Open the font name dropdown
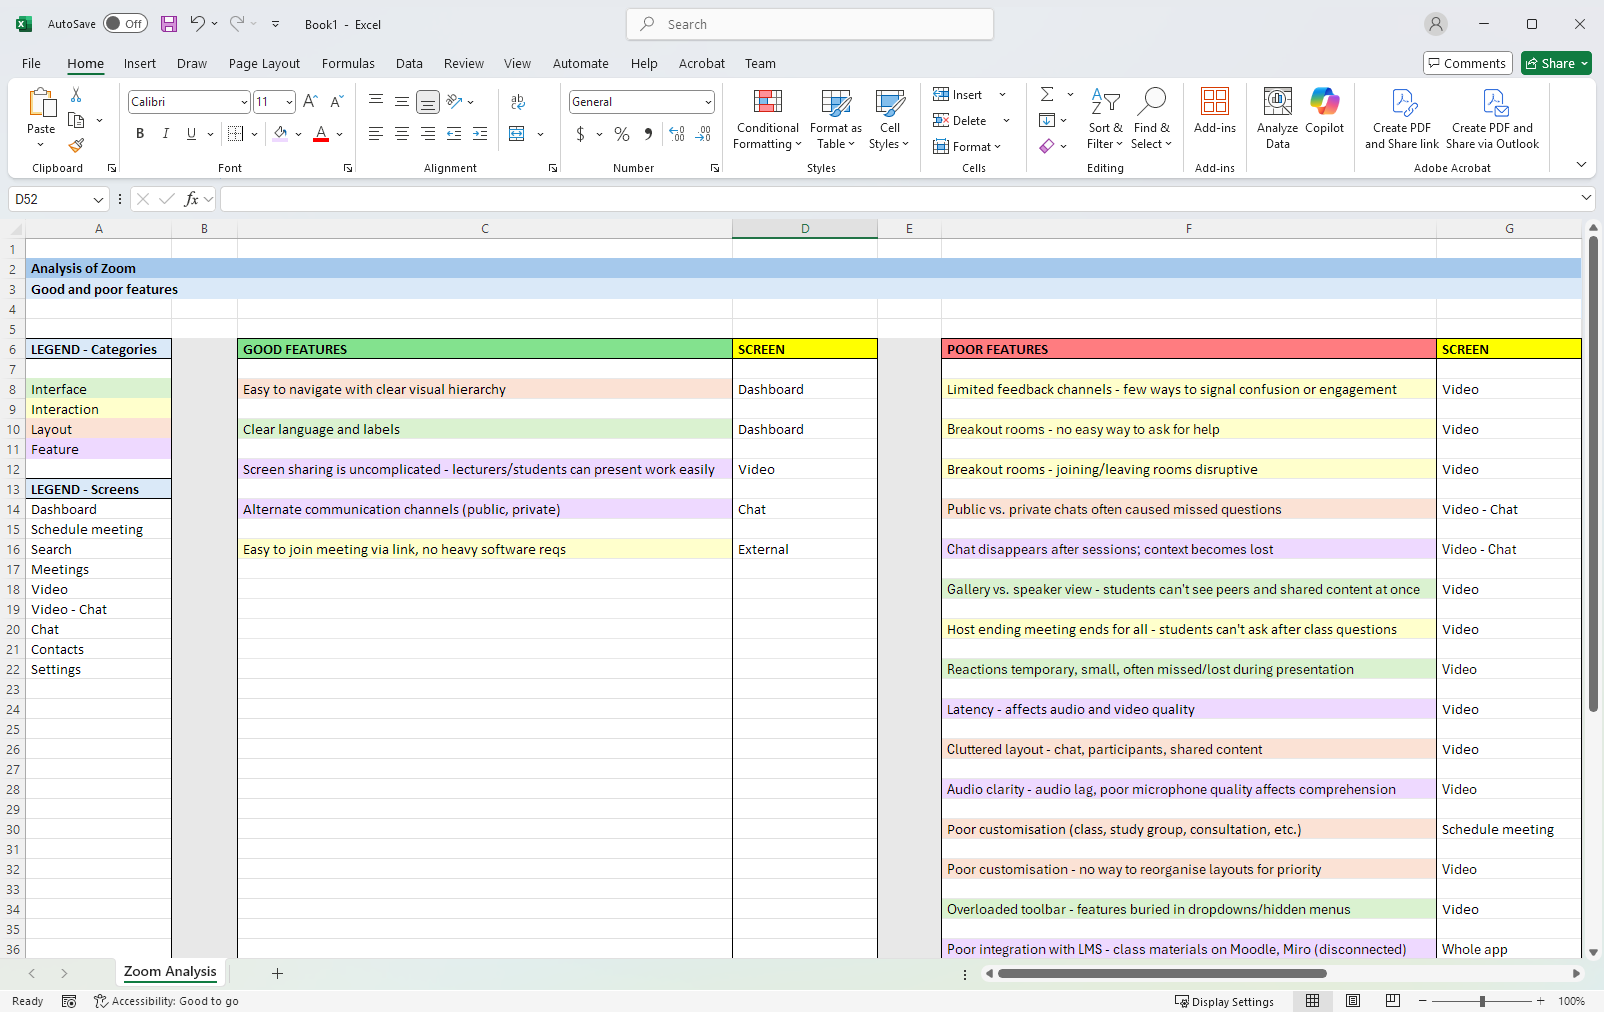Image resolution: width=1604 pixels, height=1012 pixels. point(244,102)
